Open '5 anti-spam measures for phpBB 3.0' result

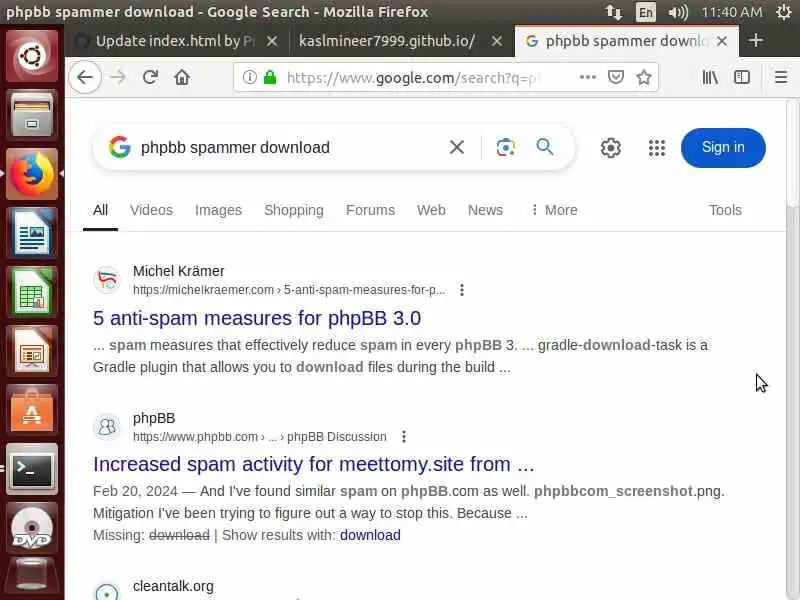(257, 318)
